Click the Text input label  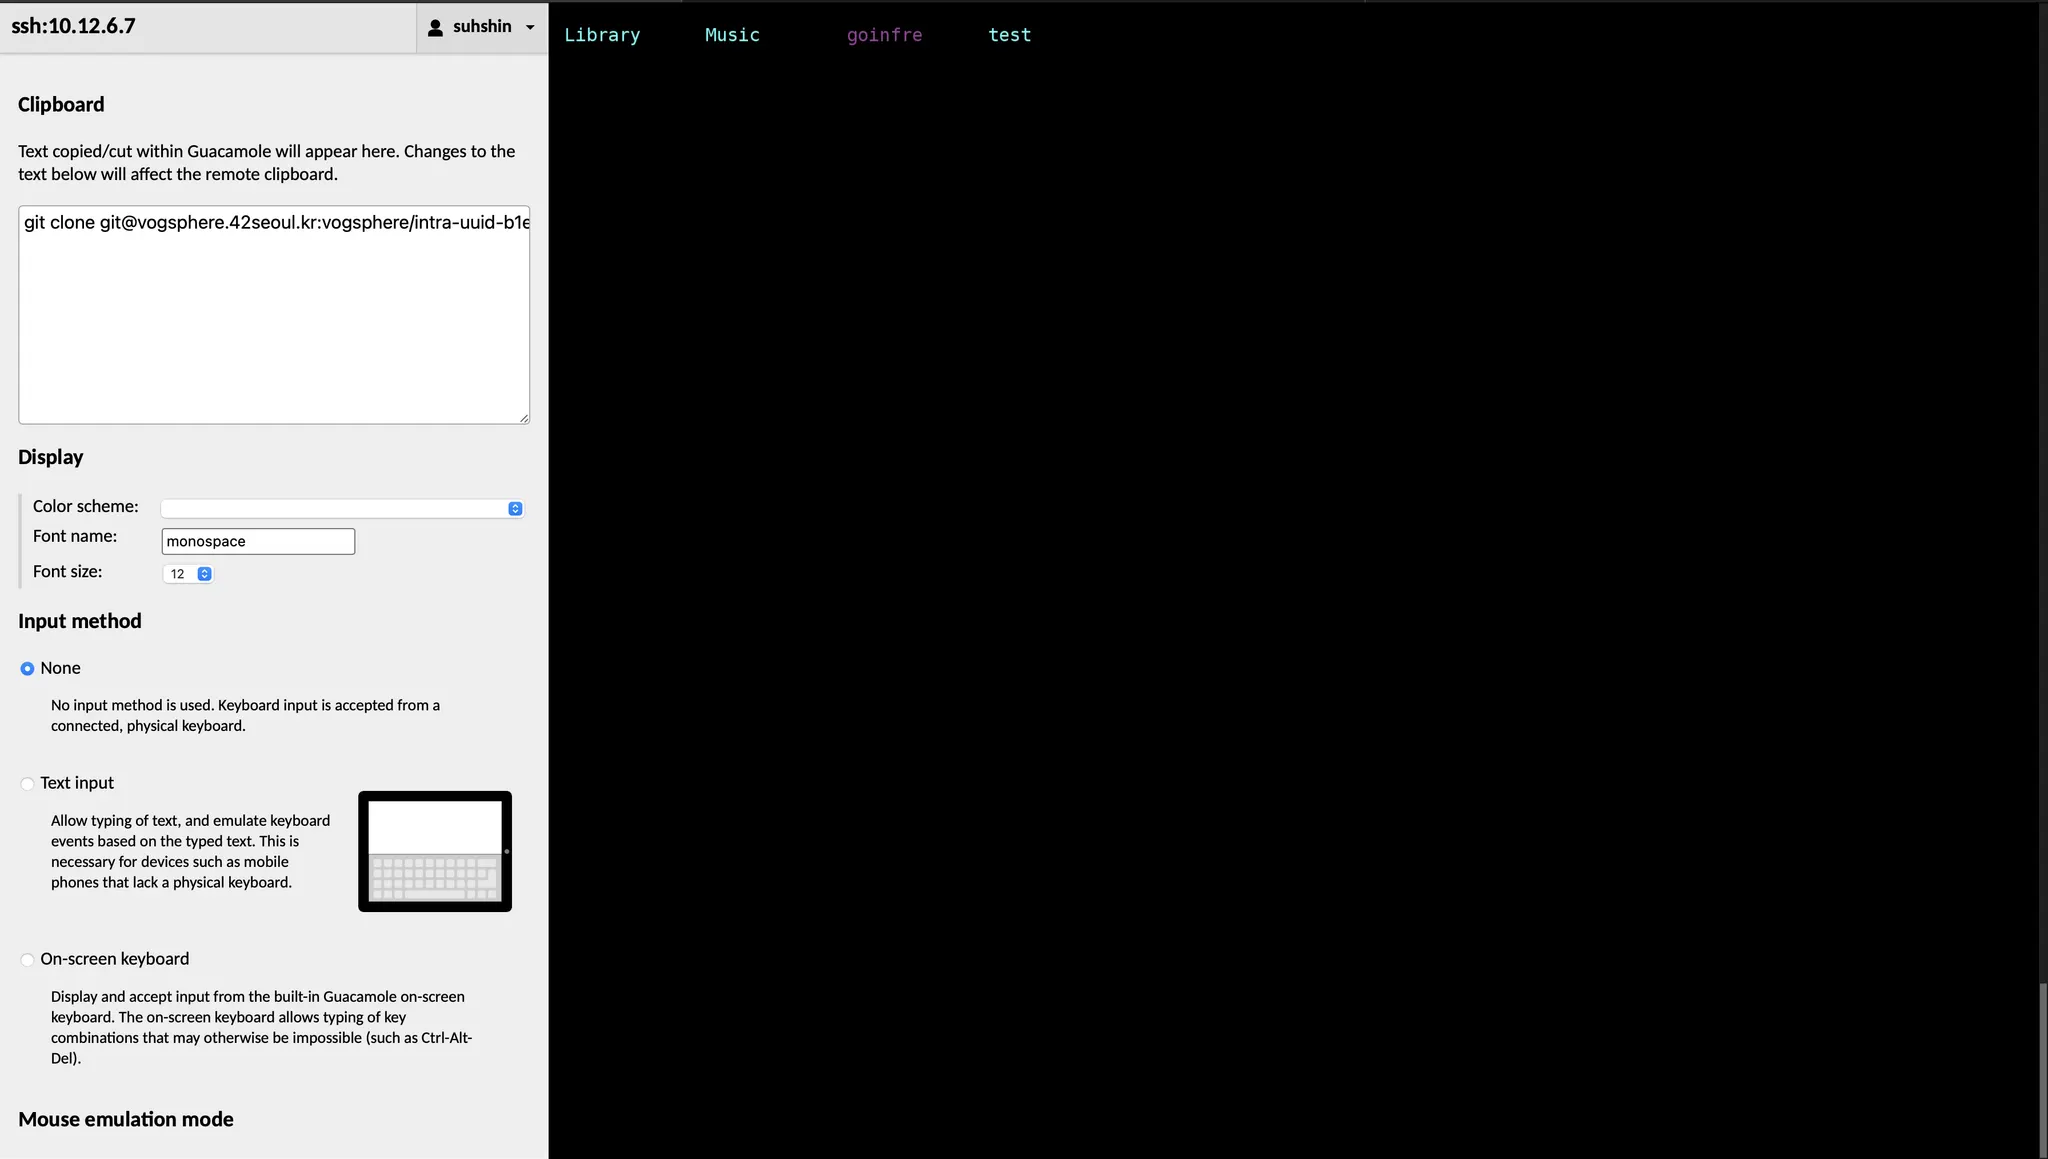(x=77, y=783)
